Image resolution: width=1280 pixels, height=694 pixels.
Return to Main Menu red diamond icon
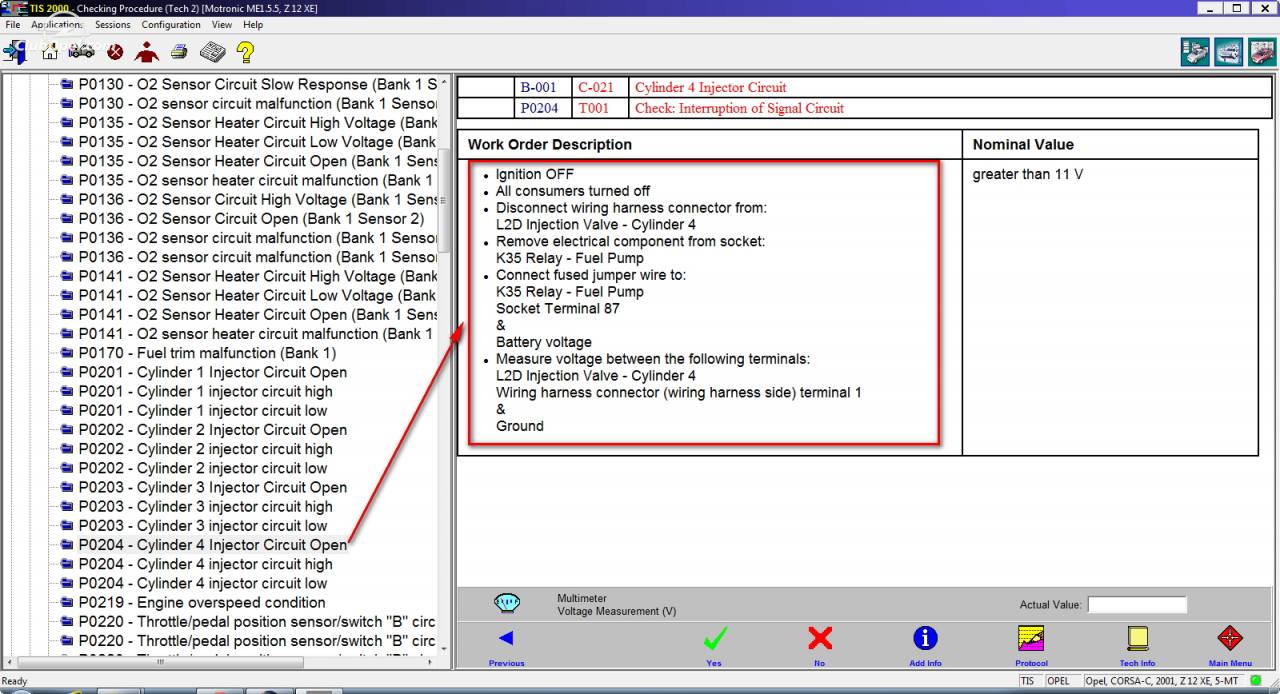click(x=1230, y=644)
